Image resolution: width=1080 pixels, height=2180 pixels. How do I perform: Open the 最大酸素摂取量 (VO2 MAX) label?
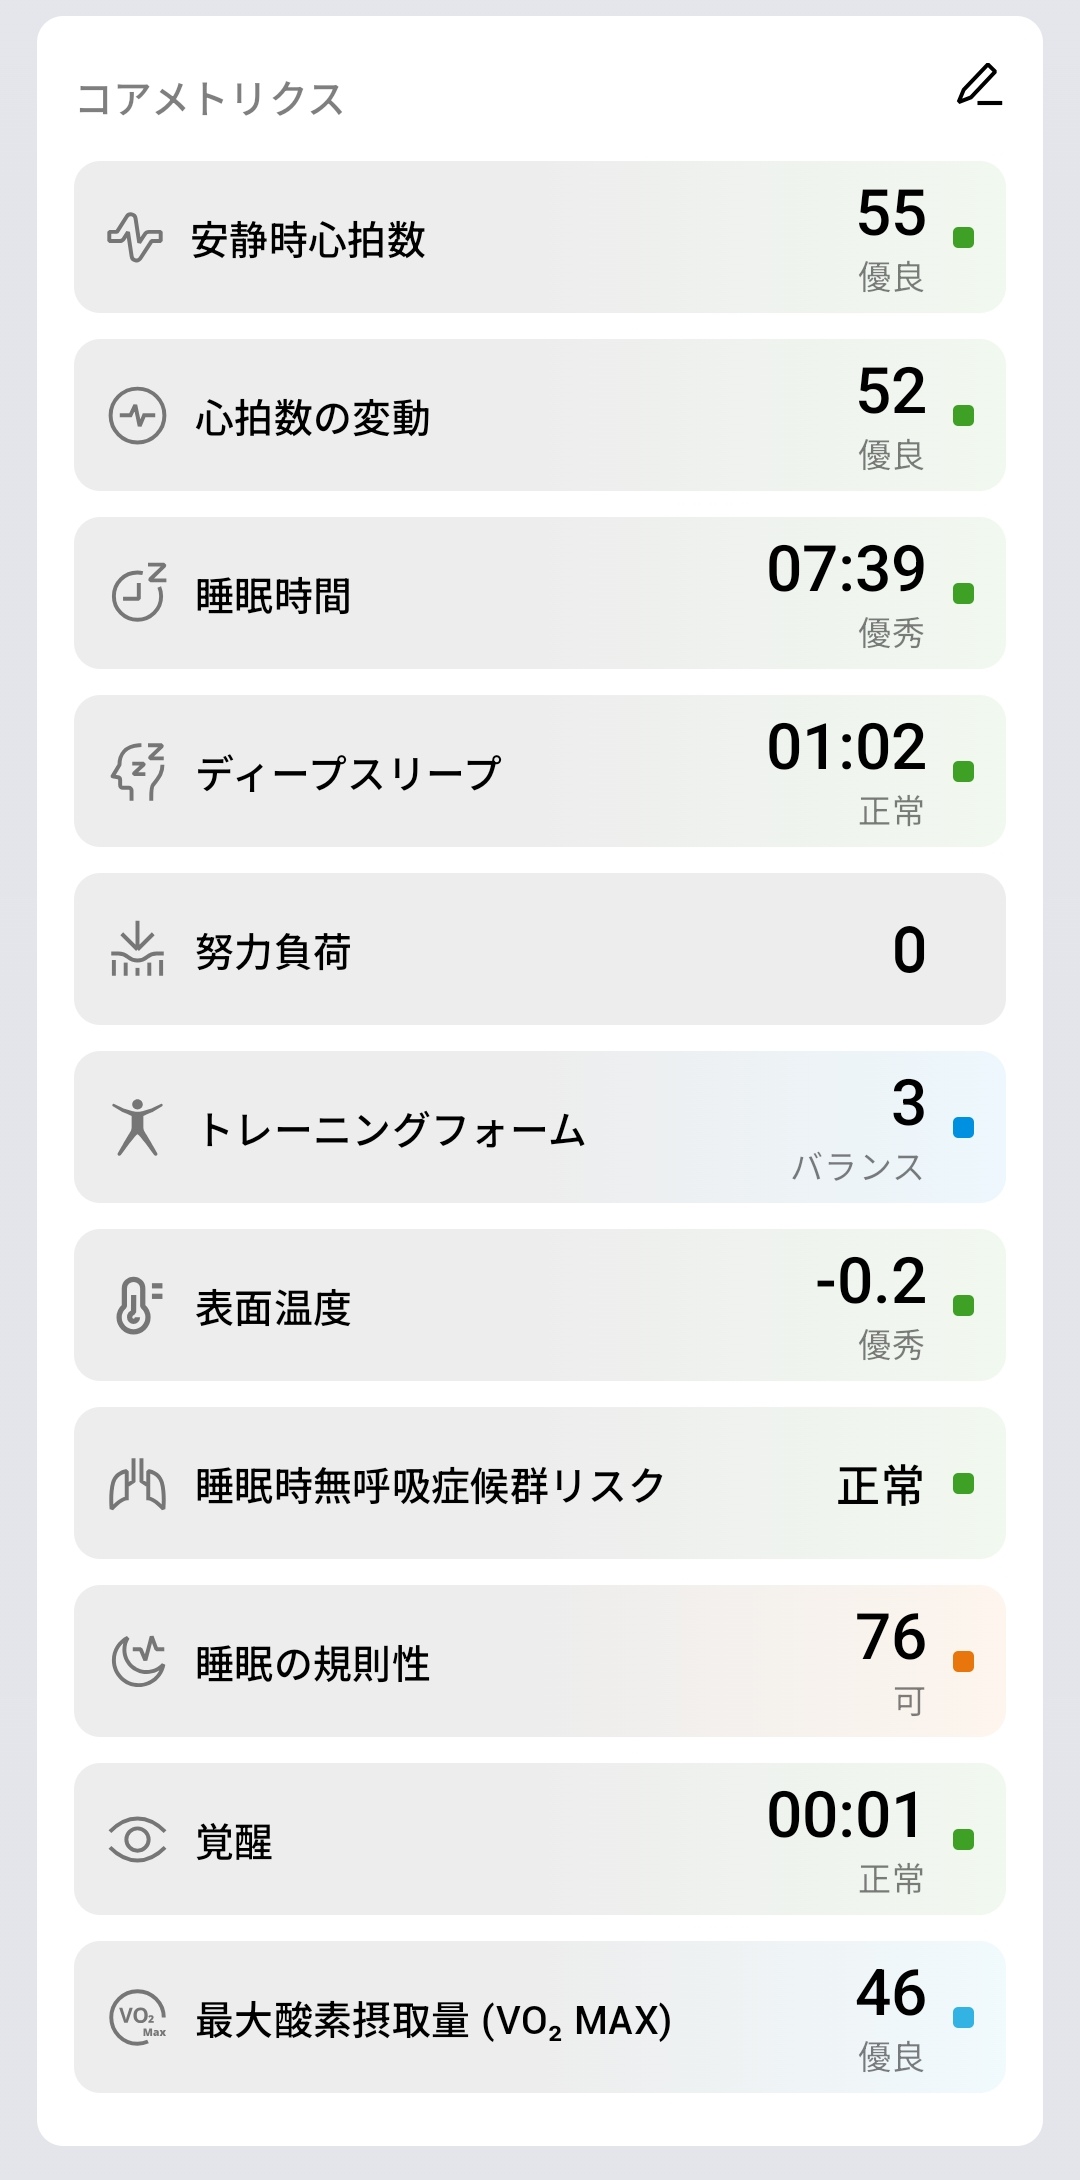(433, 2021)
